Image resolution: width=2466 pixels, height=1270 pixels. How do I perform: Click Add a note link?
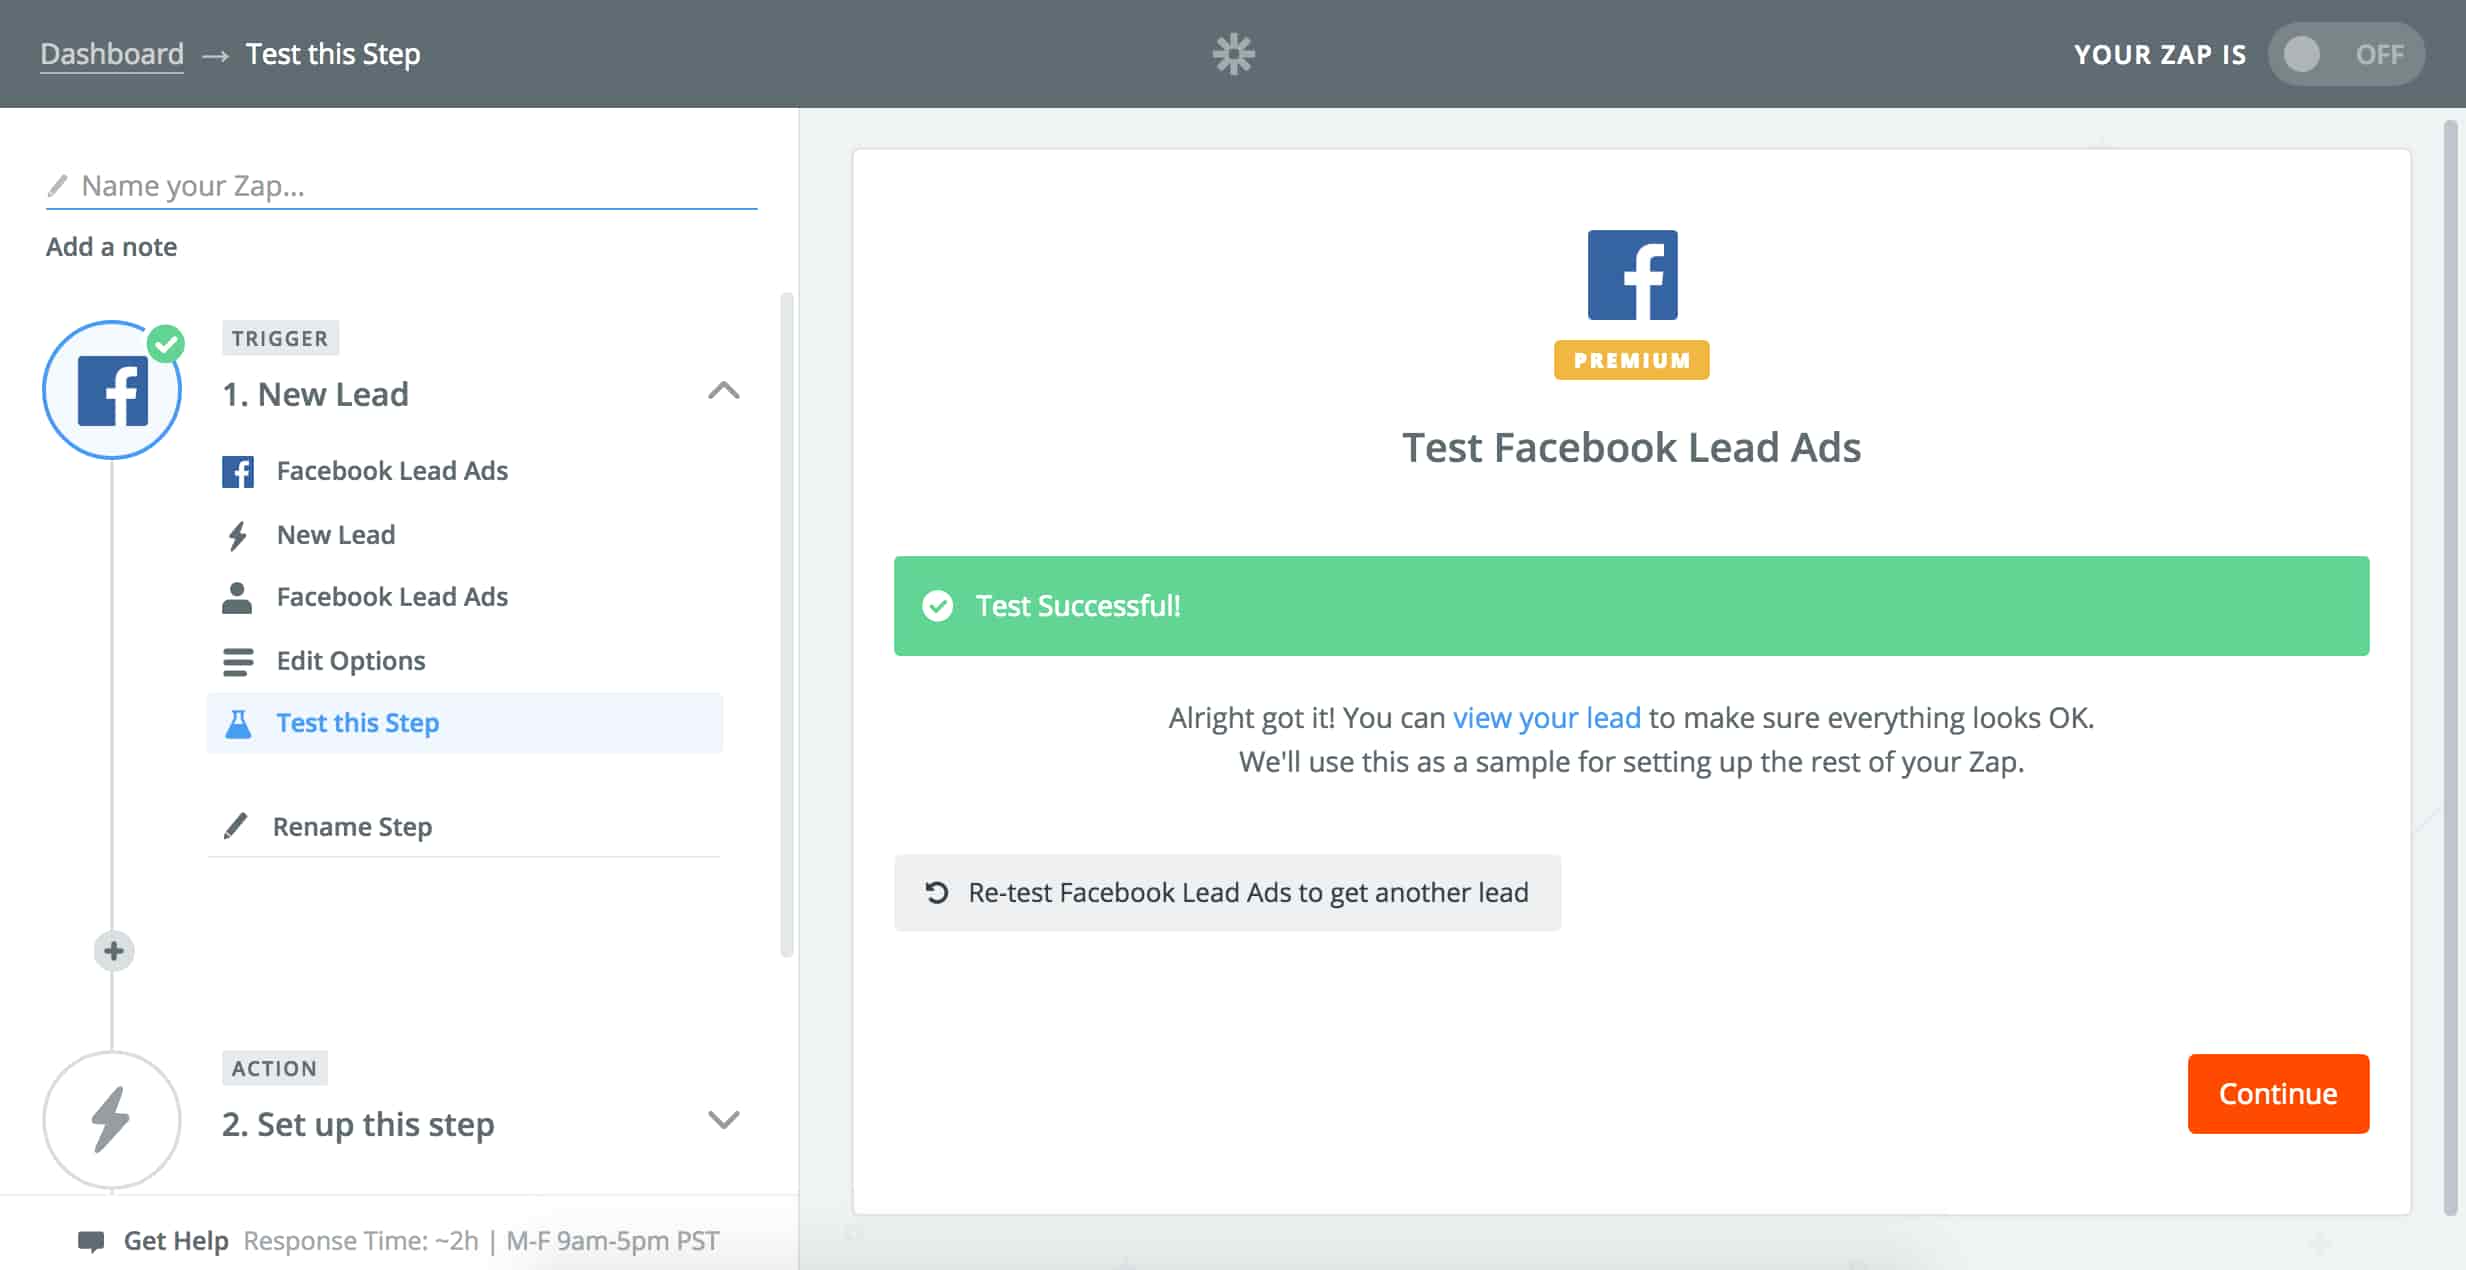click(x=111, y=247)
